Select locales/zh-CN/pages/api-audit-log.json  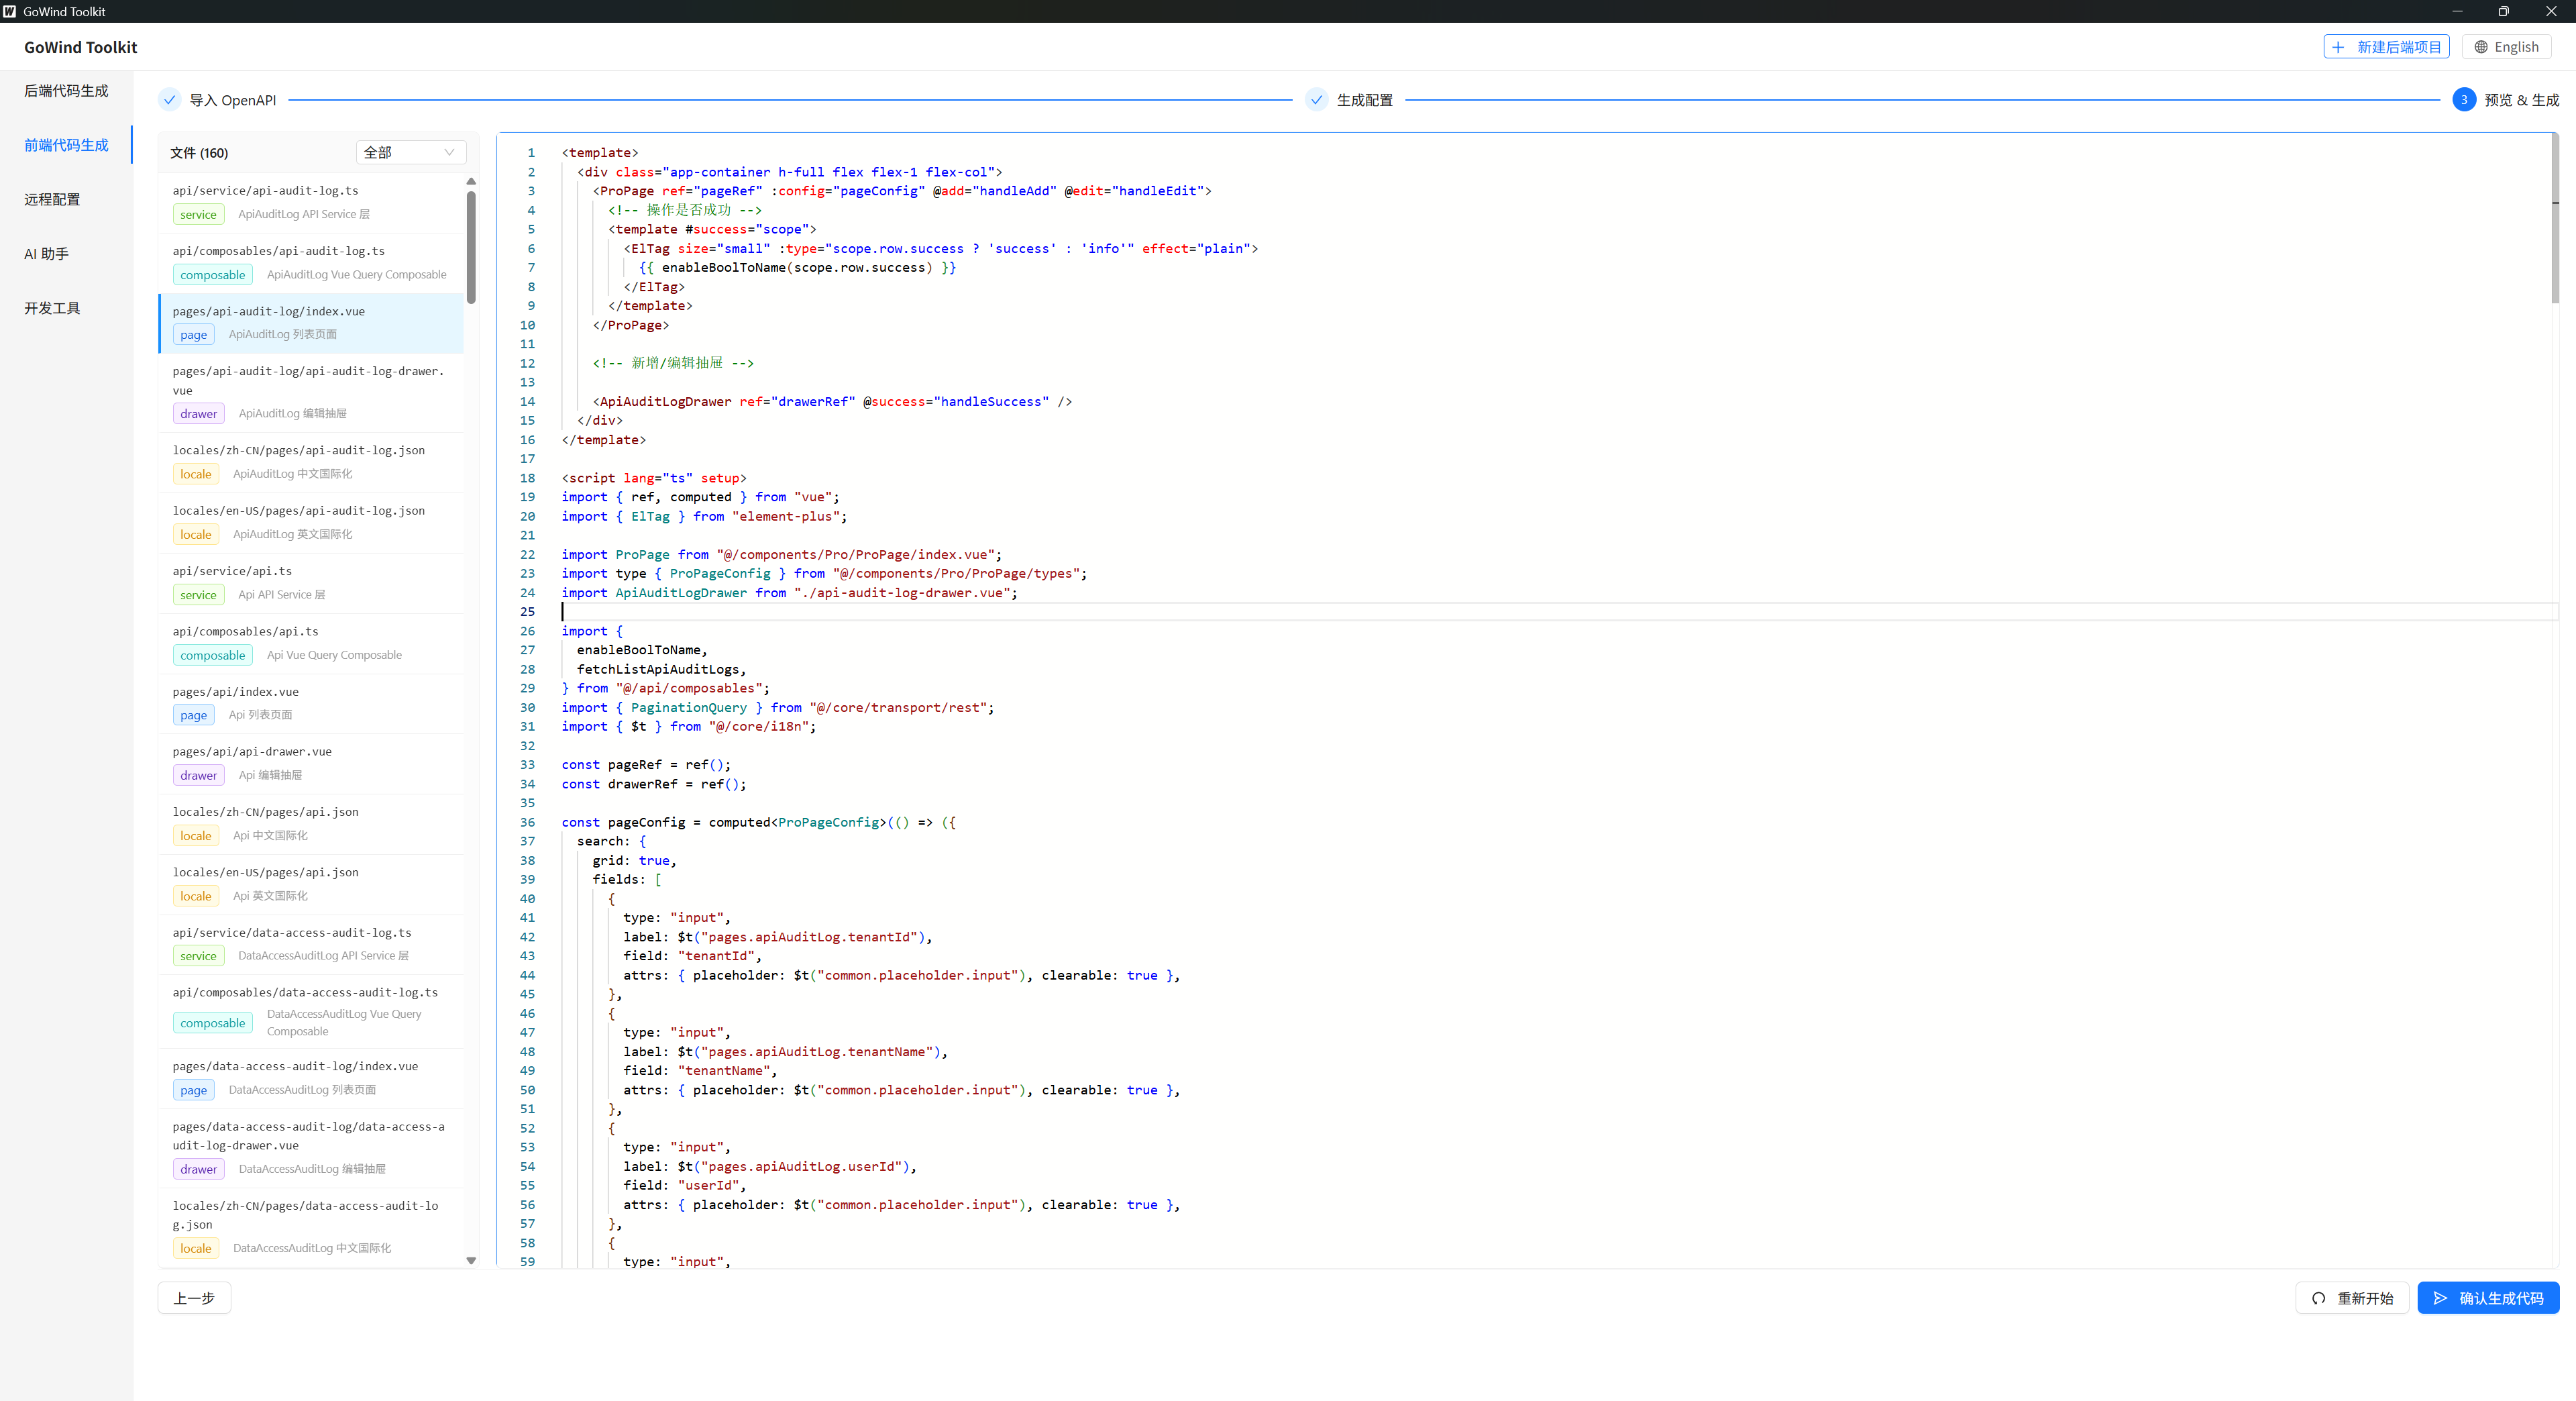coord(312,462)
